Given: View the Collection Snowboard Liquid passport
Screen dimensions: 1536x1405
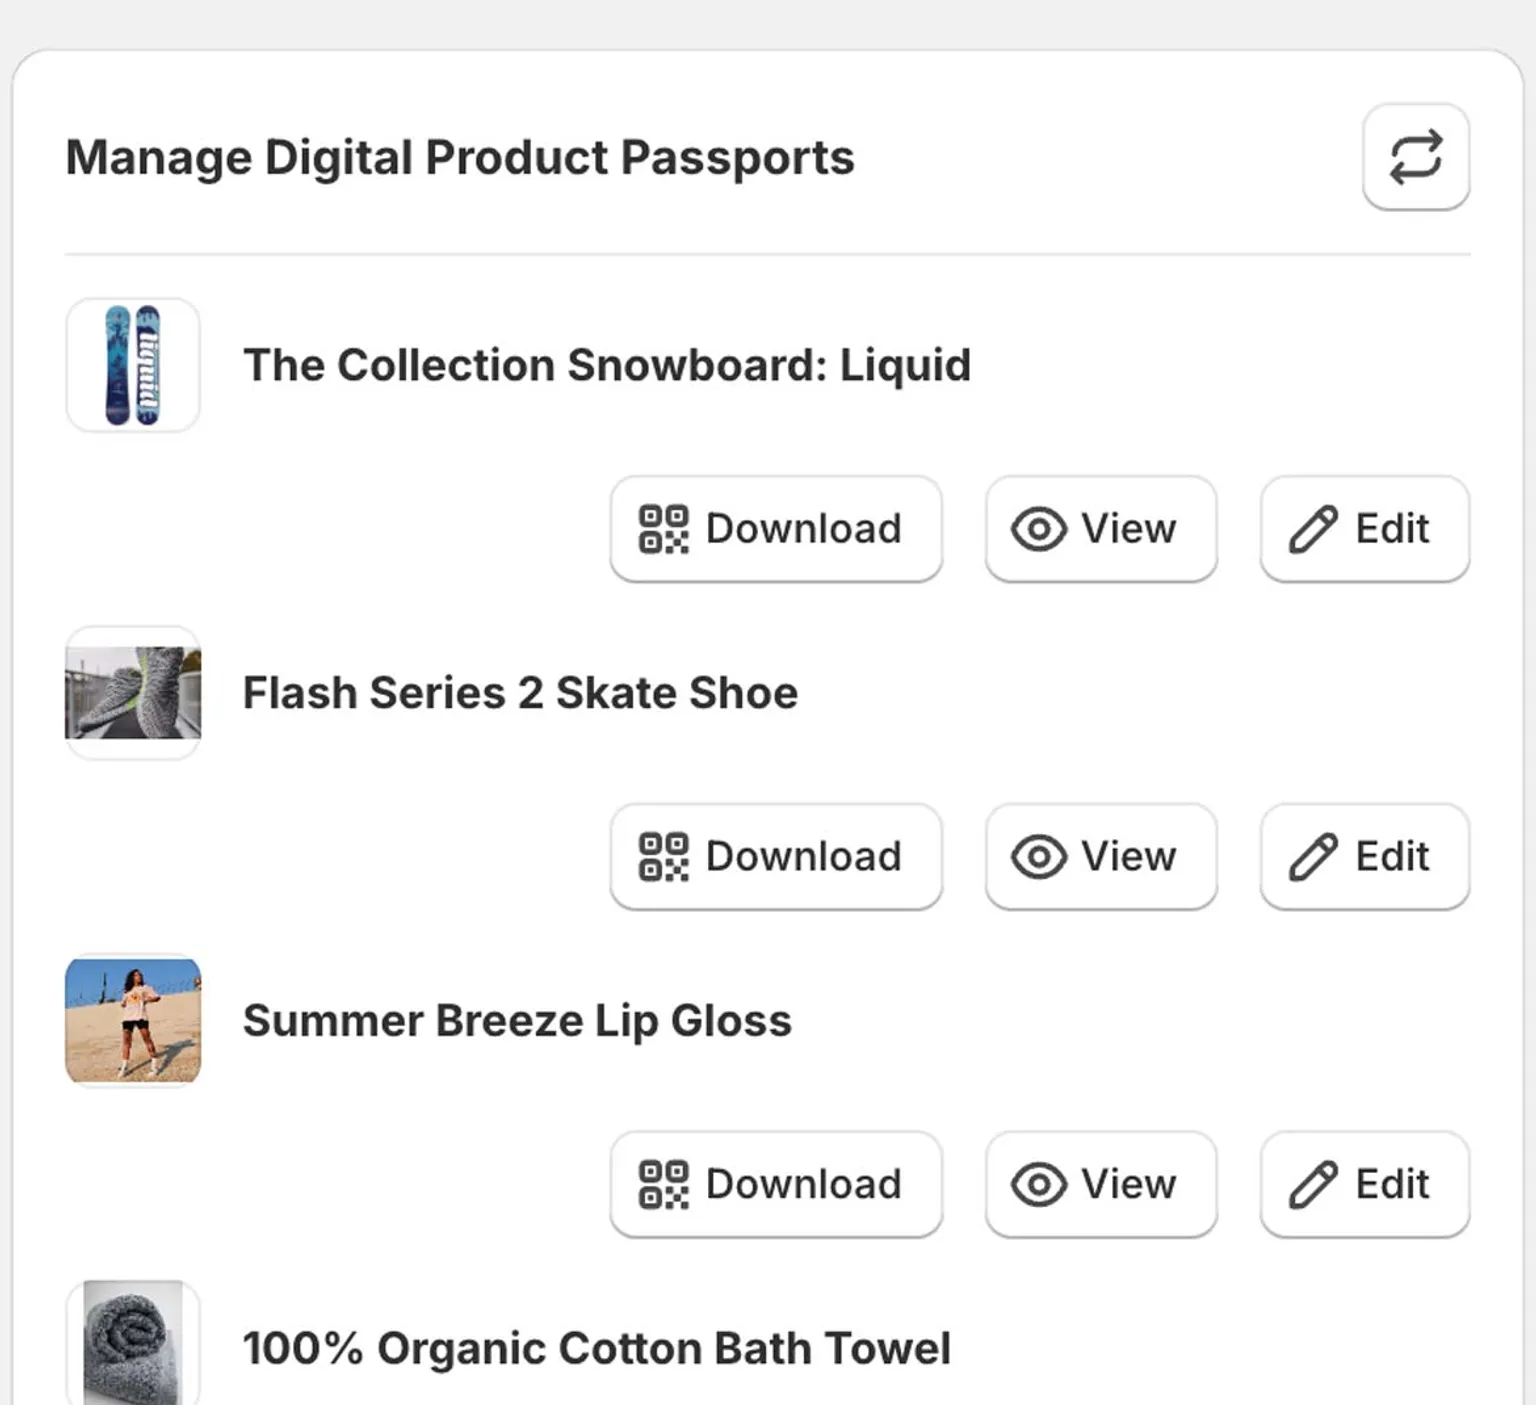Looking at the screenshot, I should coord(1100,529).
